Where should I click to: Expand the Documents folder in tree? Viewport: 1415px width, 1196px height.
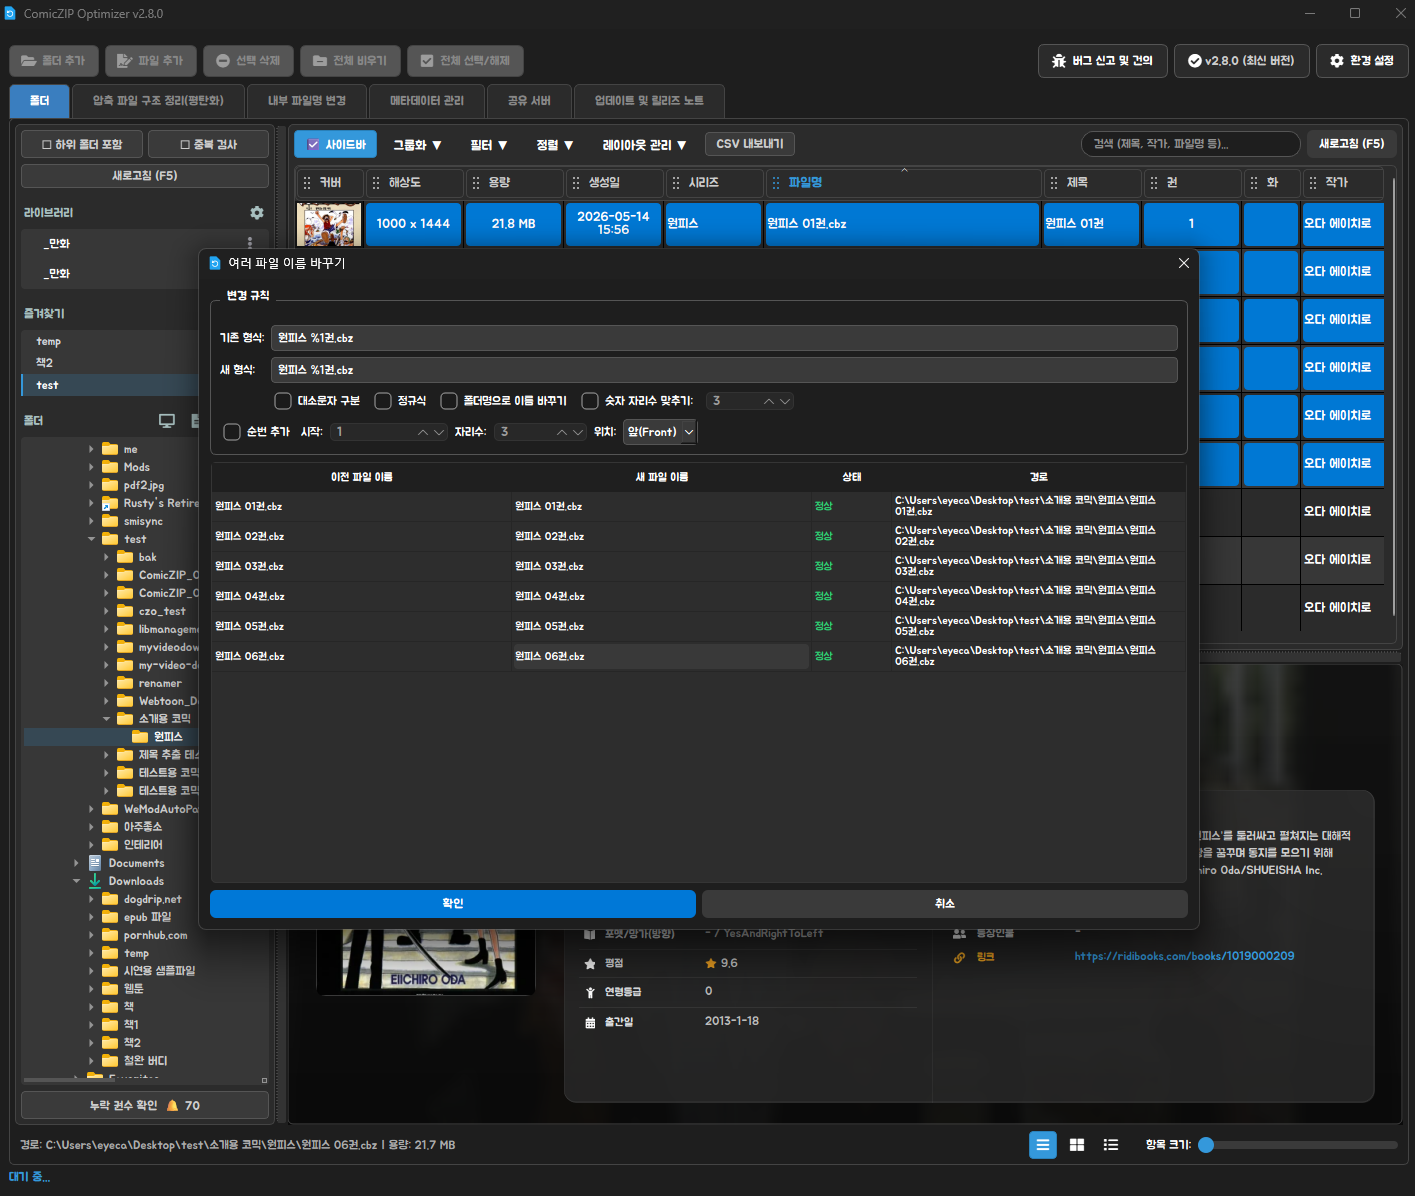77,863
